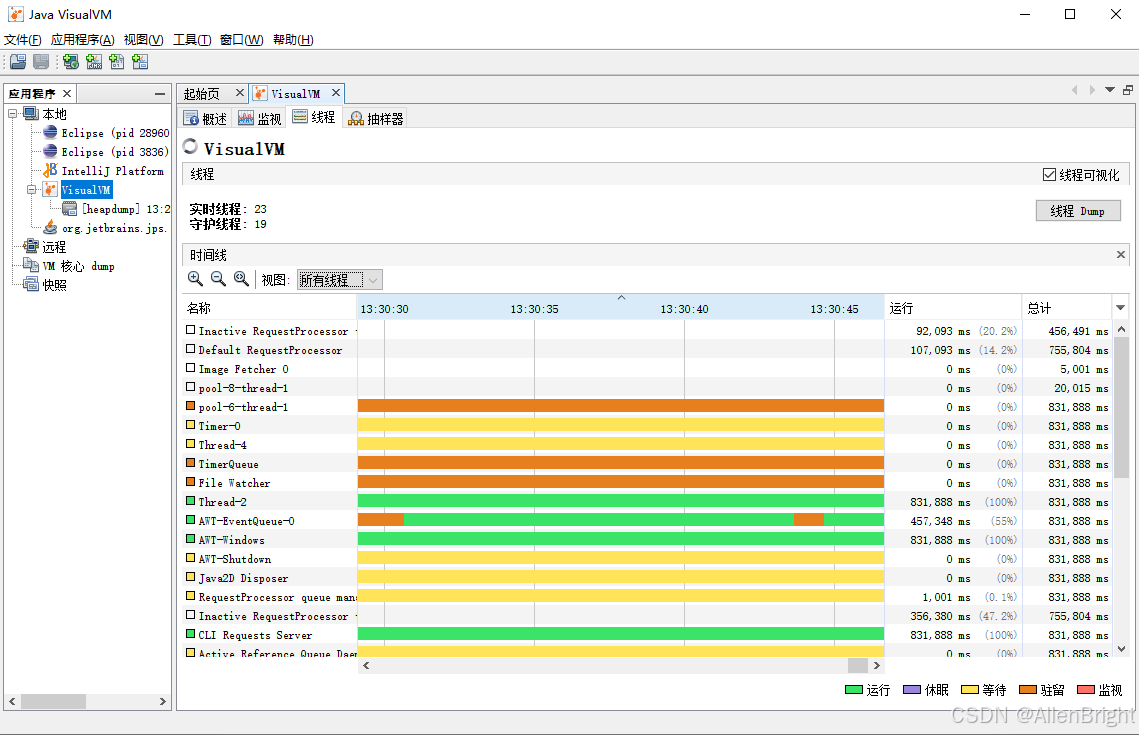Click the heapdump snapshot icon in the tree
The image size is (1139, 735).
(x=70, y=209)
